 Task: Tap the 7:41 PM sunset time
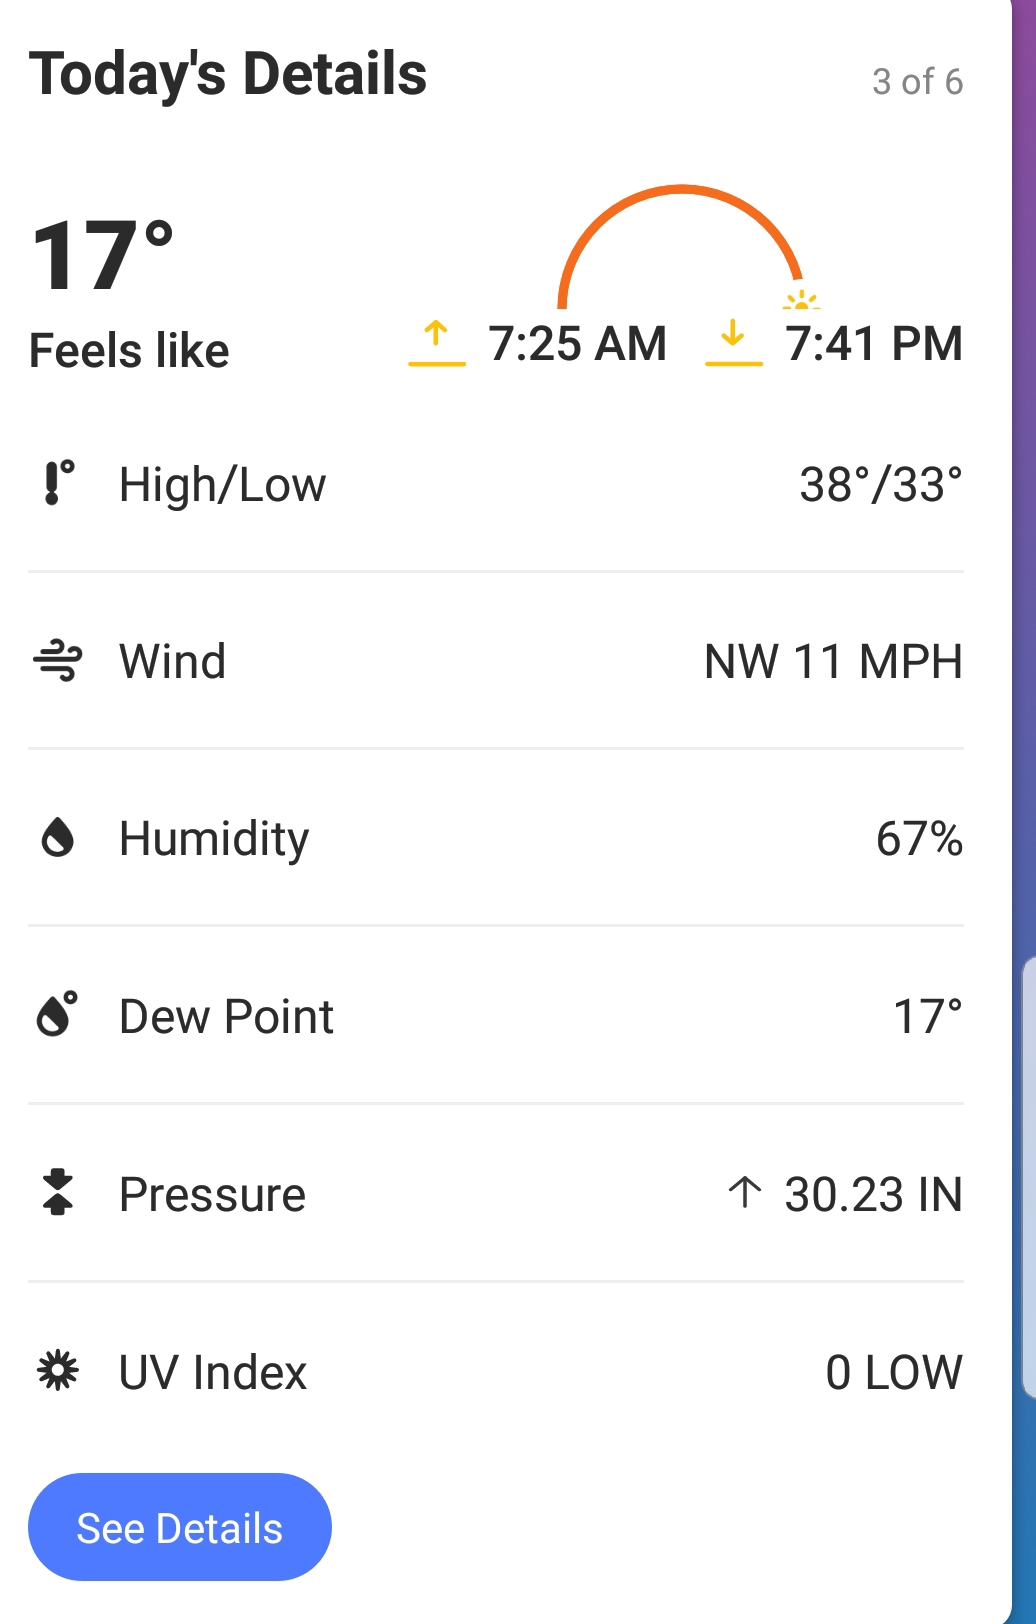click(873, 344)
